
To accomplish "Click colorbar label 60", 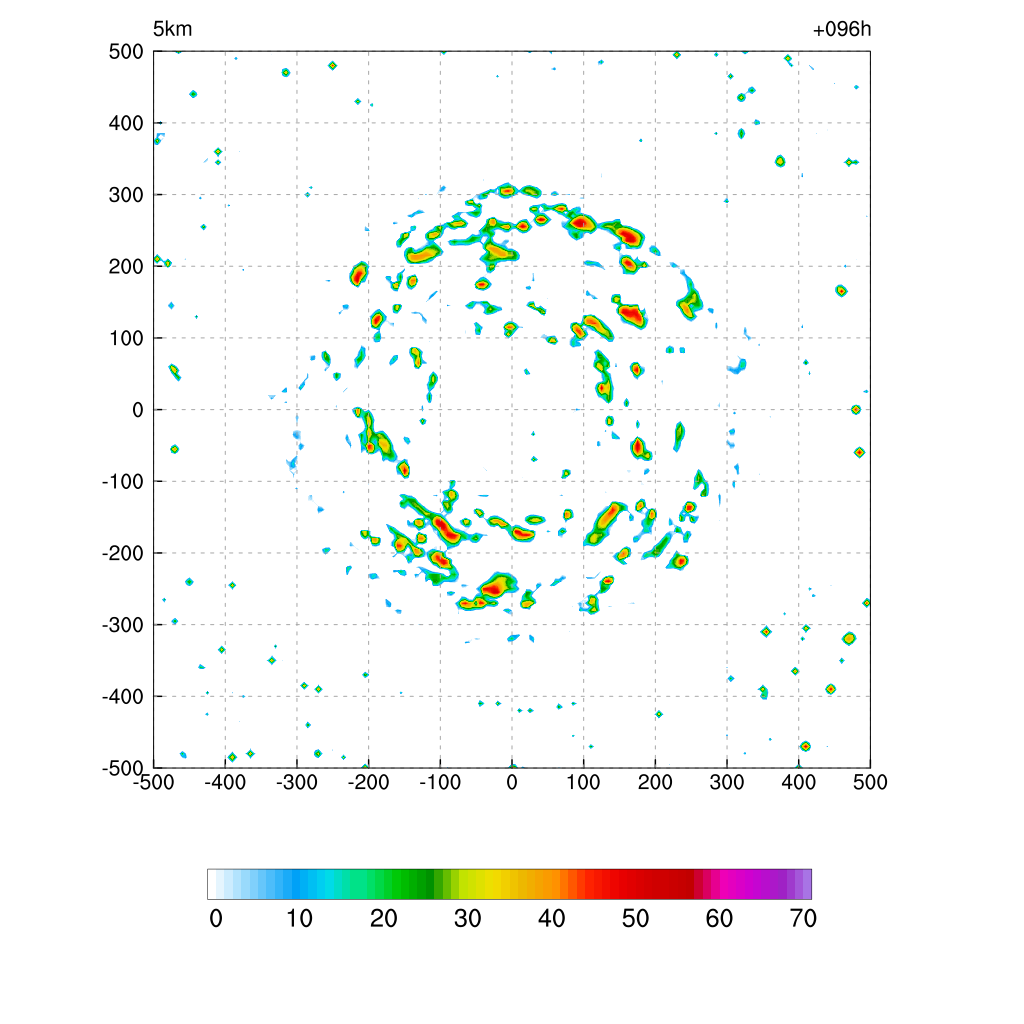I will pyautogui.click(x=719, y=919).
